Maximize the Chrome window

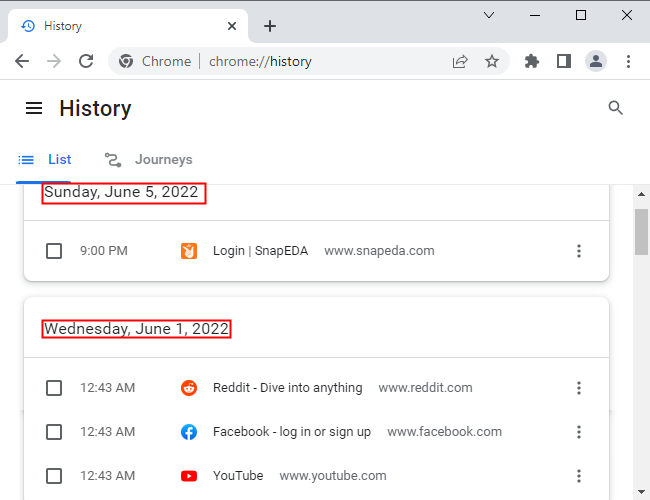point(581,15)
